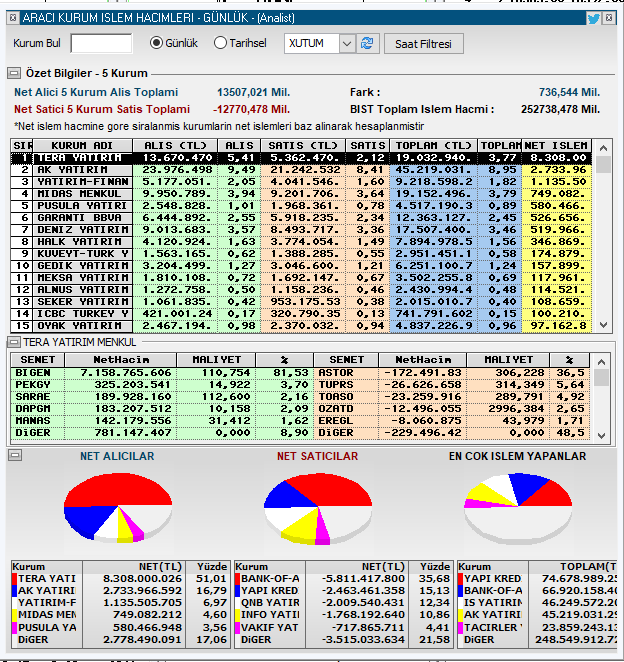Select the ICBC TURKEY row
The image size is (624, 662).
click(301, 314)
